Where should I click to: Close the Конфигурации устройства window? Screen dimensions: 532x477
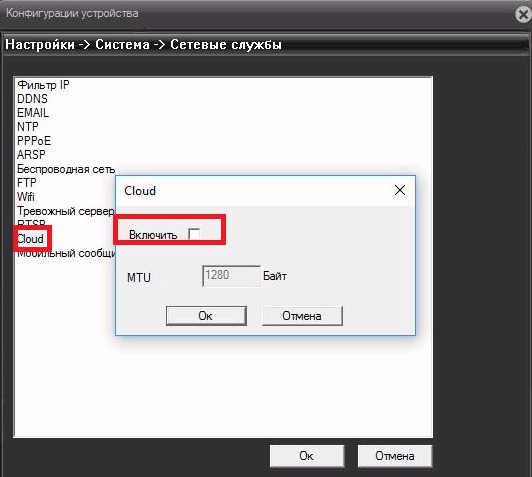(x=523, y=15)
